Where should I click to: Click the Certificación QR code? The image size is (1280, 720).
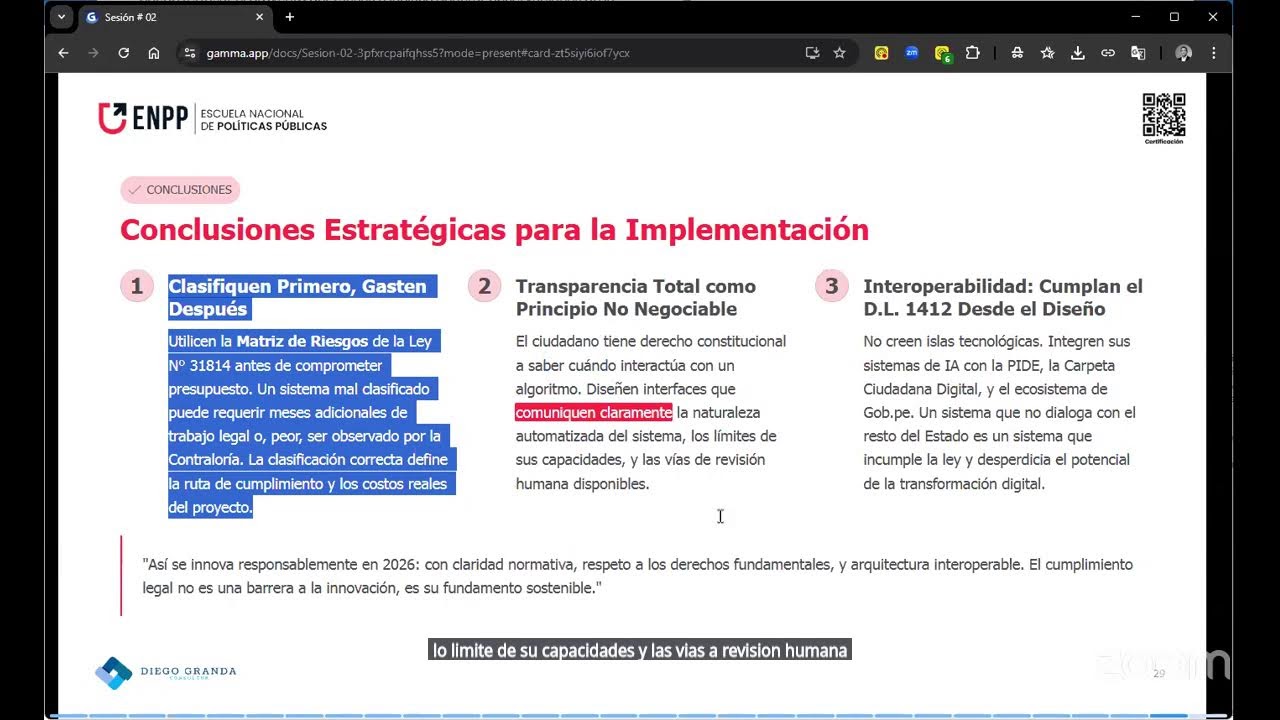click(1164, 118)
